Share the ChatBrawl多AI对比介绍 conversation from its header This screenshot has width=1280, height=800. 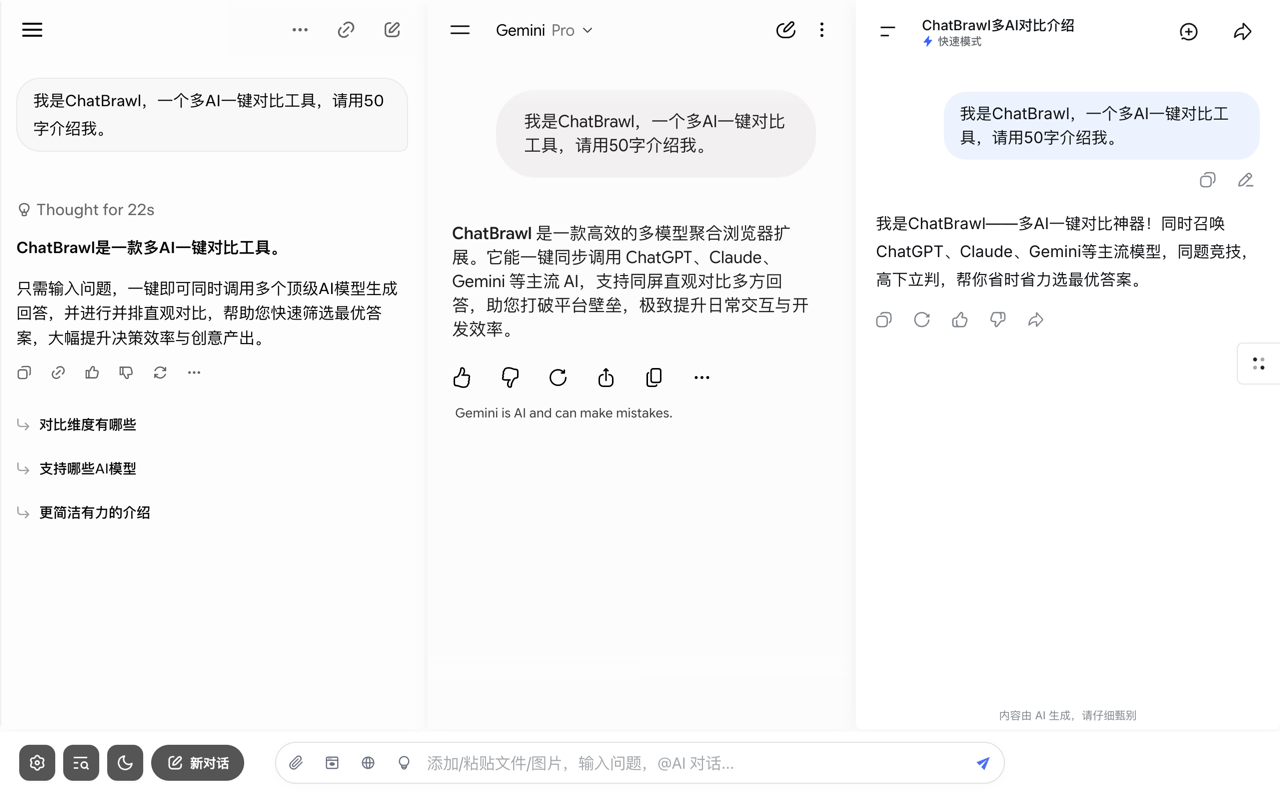pyautogui.click(x=1243, y=32)
